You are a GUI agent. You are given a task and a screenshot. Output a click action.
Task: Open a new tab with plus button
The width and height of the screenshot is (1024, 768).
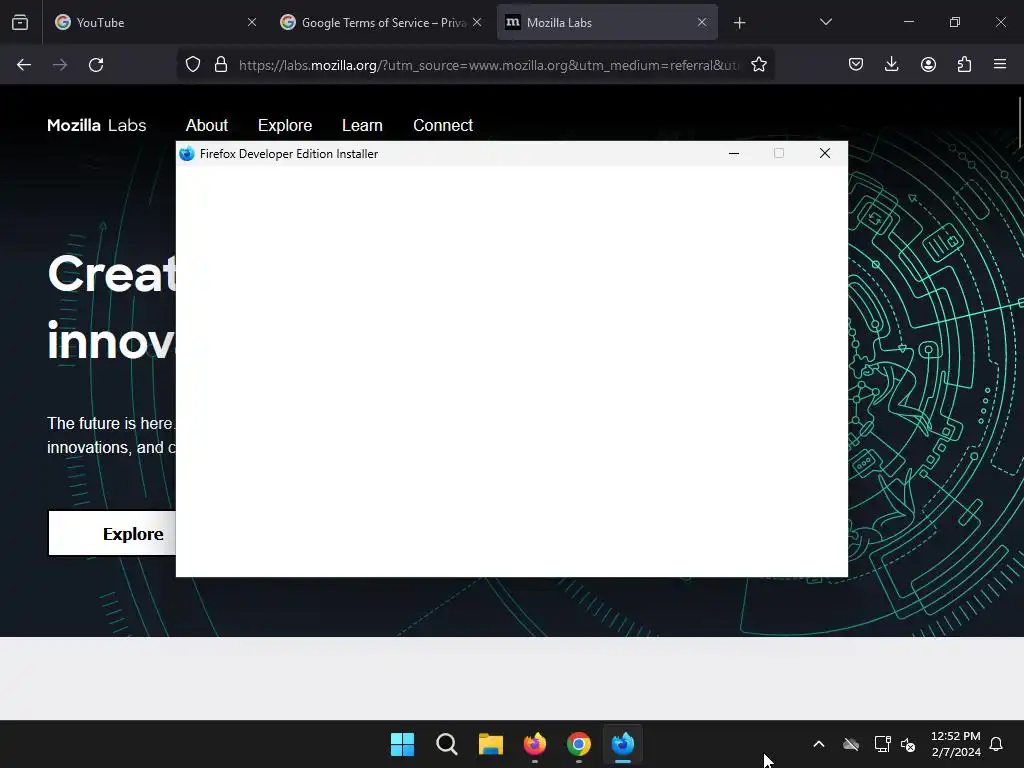[x=739, y=23]
